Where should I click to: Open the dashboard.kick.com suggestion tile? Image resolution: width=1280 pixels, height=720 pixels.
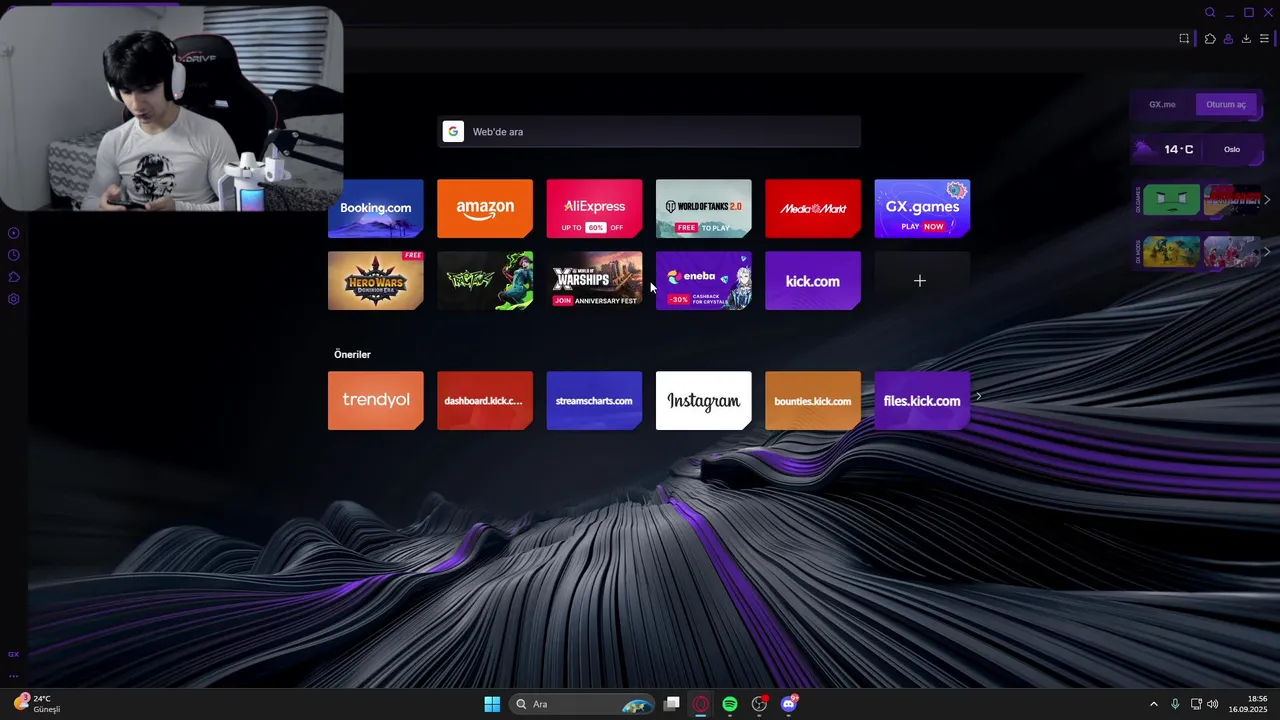485,401
